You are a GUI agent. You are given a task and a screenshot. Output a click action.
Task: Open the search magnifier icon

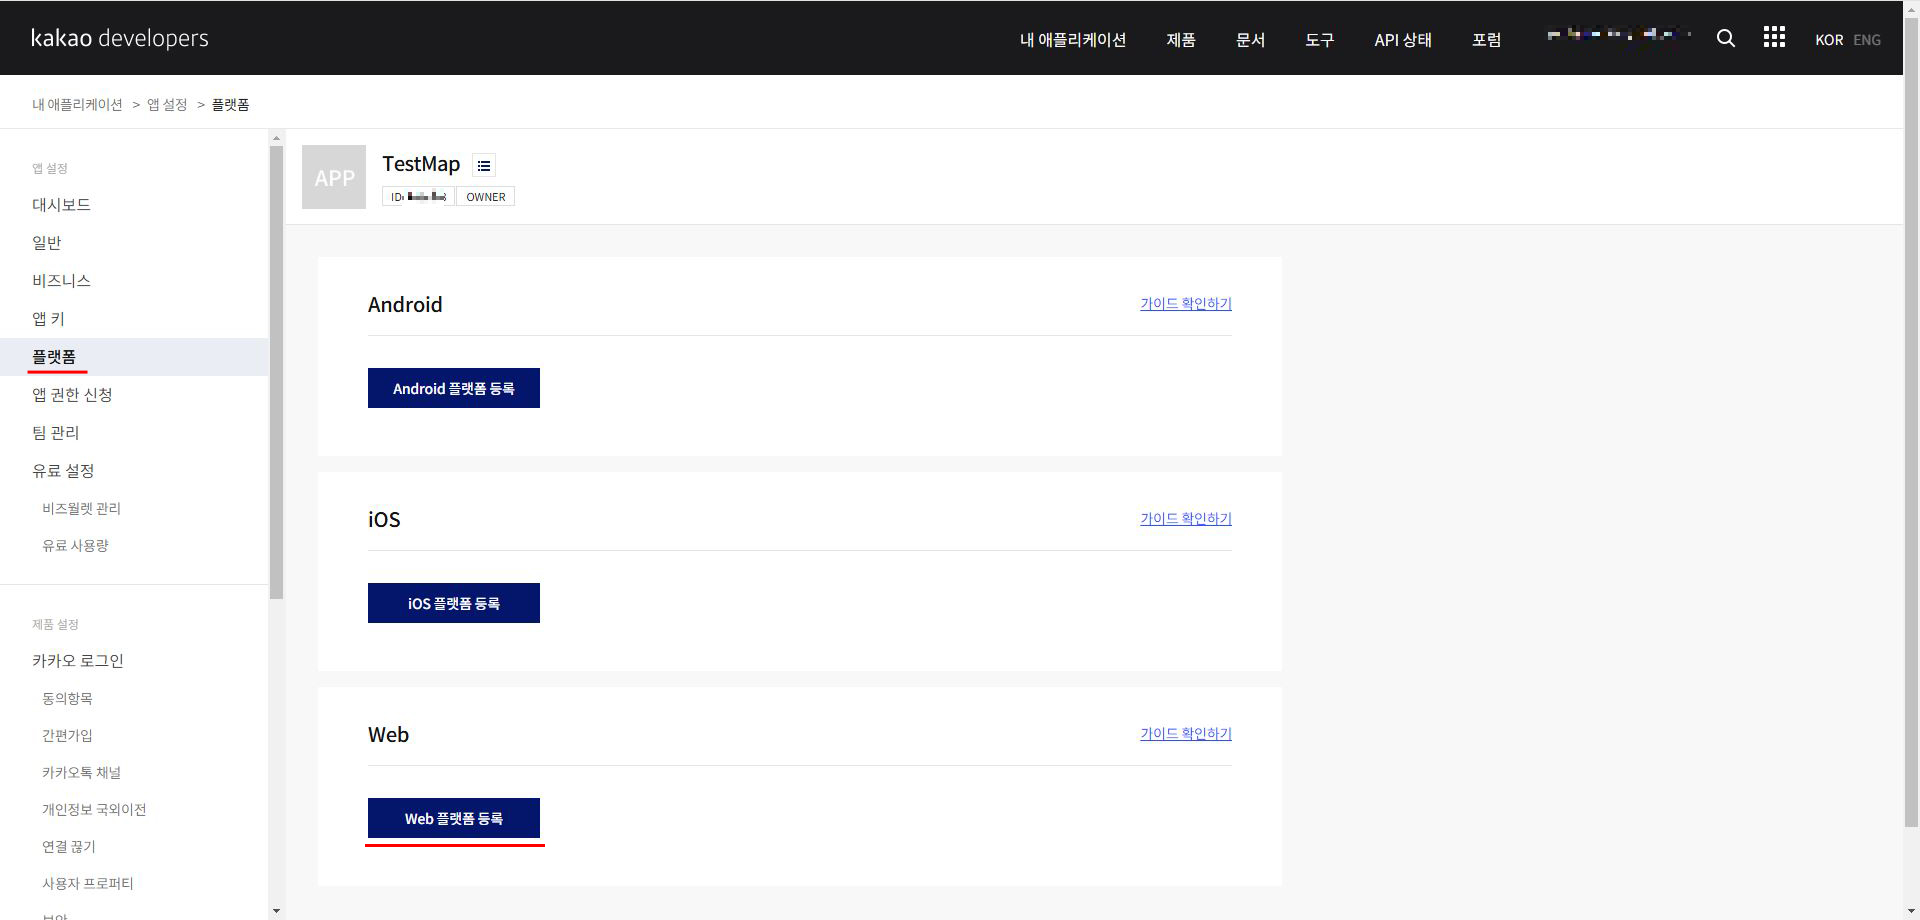[1725, 38]
